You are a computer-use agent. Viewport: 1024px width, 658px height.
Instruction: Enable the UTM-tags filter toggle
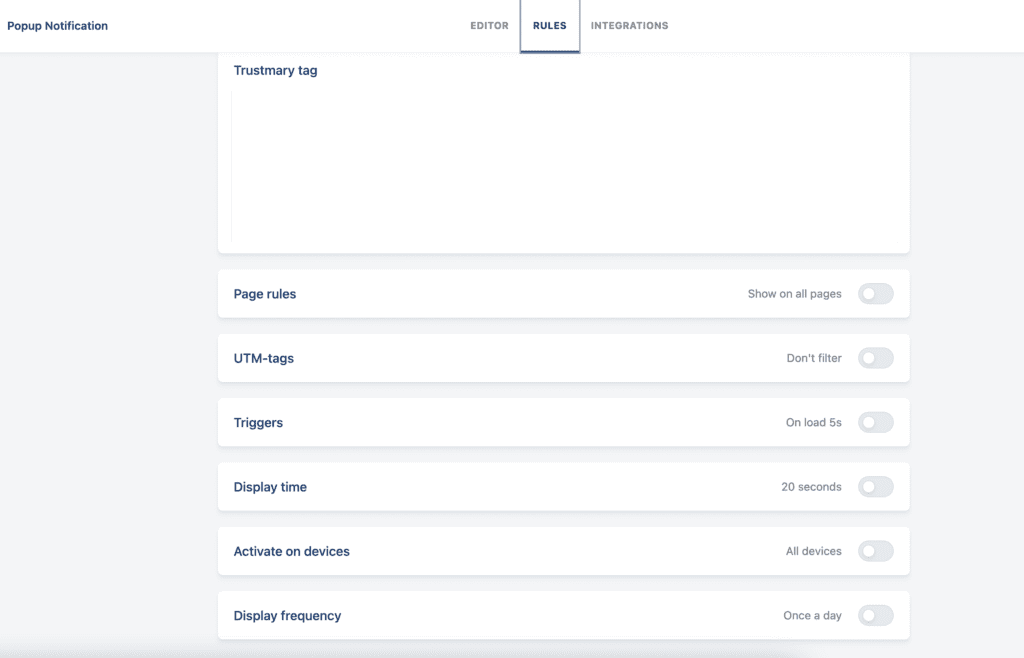[876, 358]
